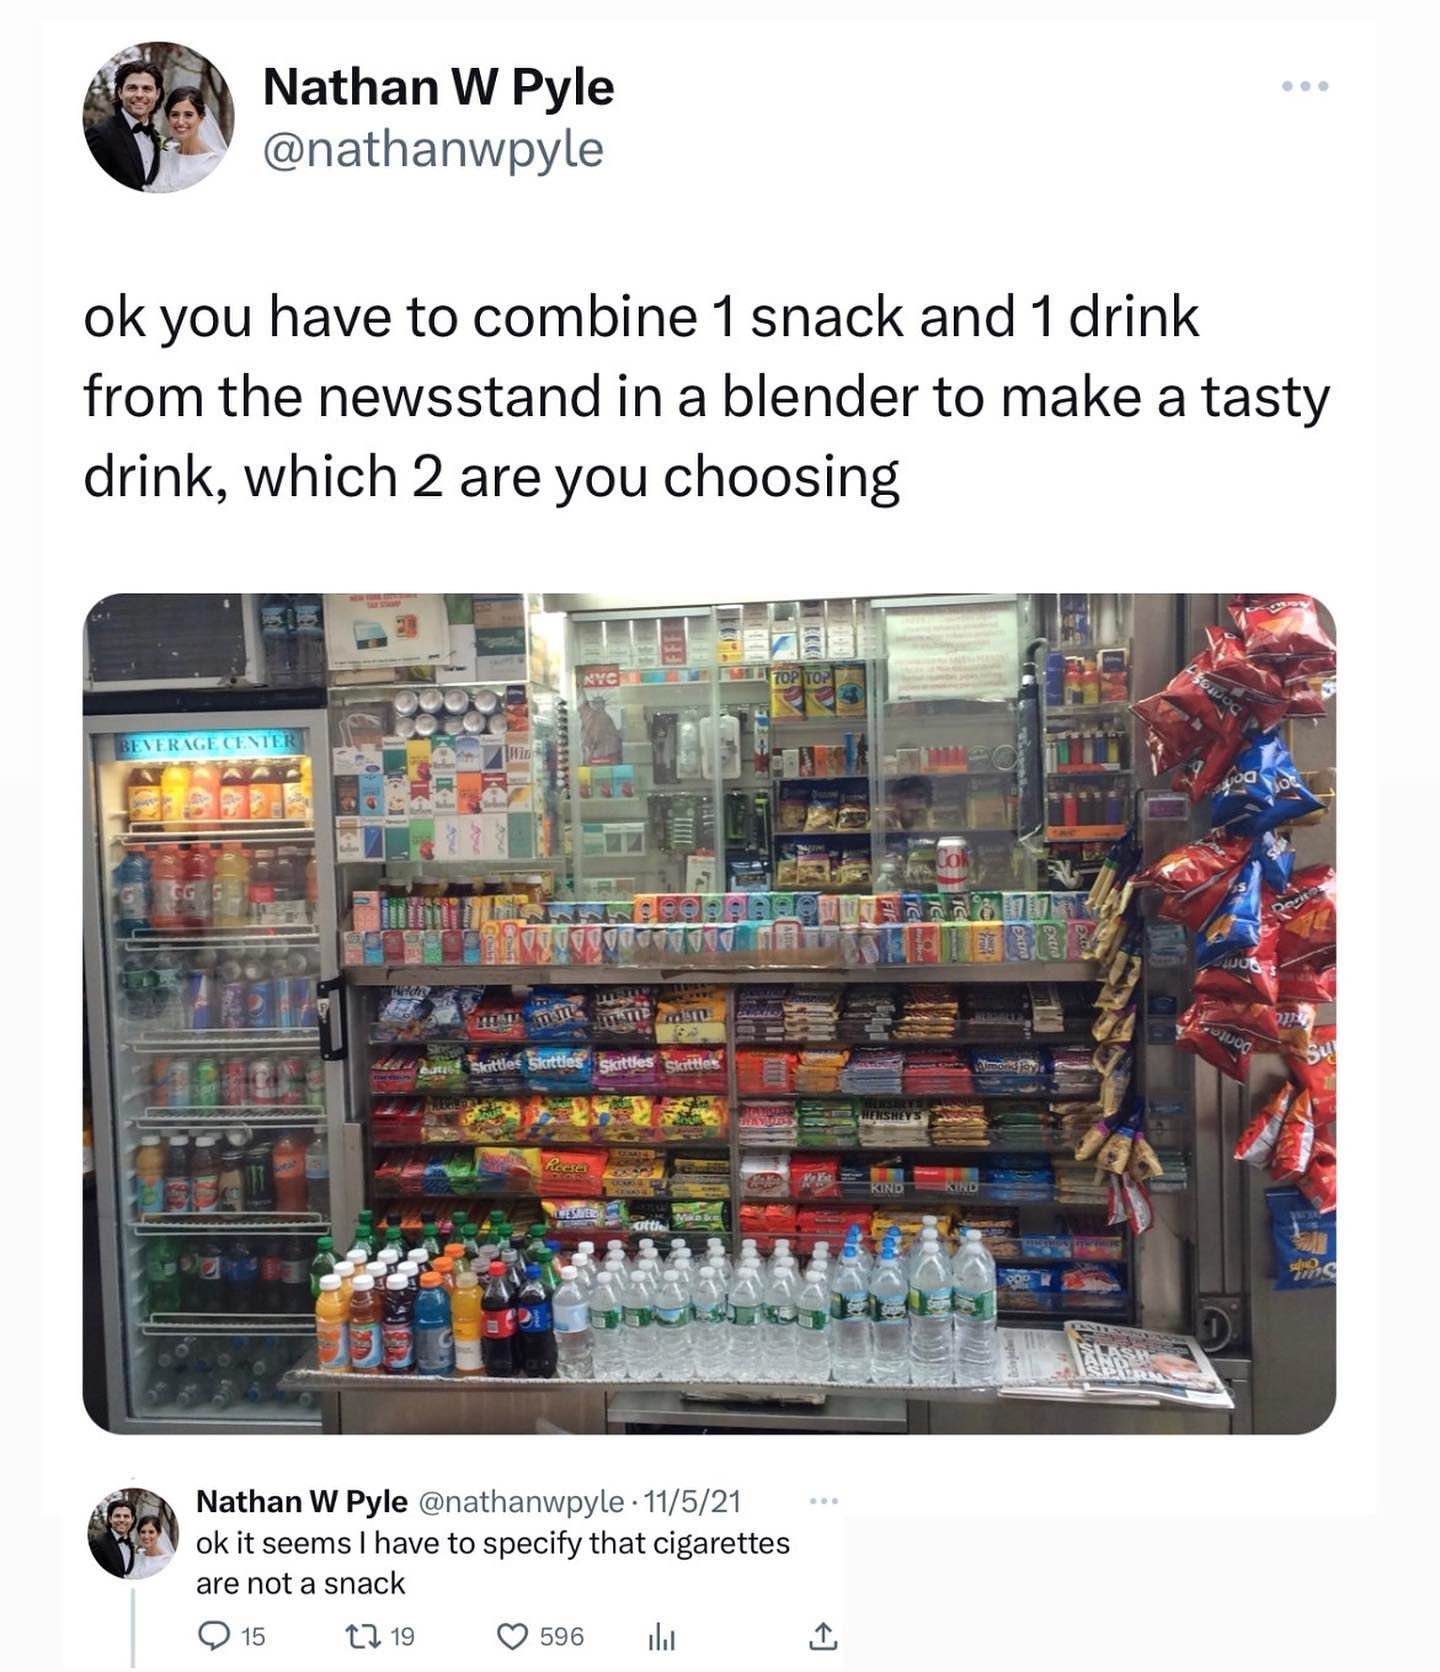Viewport: 1440px width, 1672px height.
Task: Click the reply icon with 15 comments
Action: (x=213, y=1636)
